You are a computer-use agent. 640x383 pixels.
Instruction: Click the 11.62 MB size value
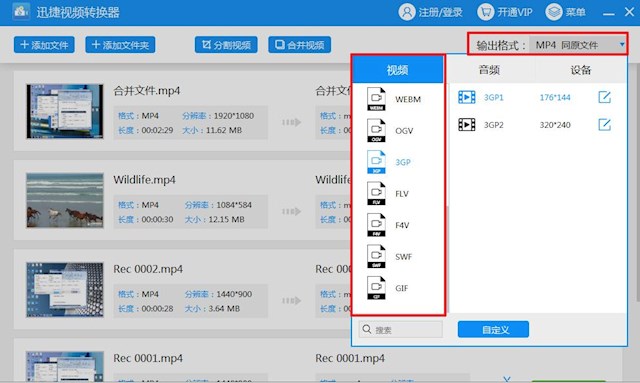224,130
